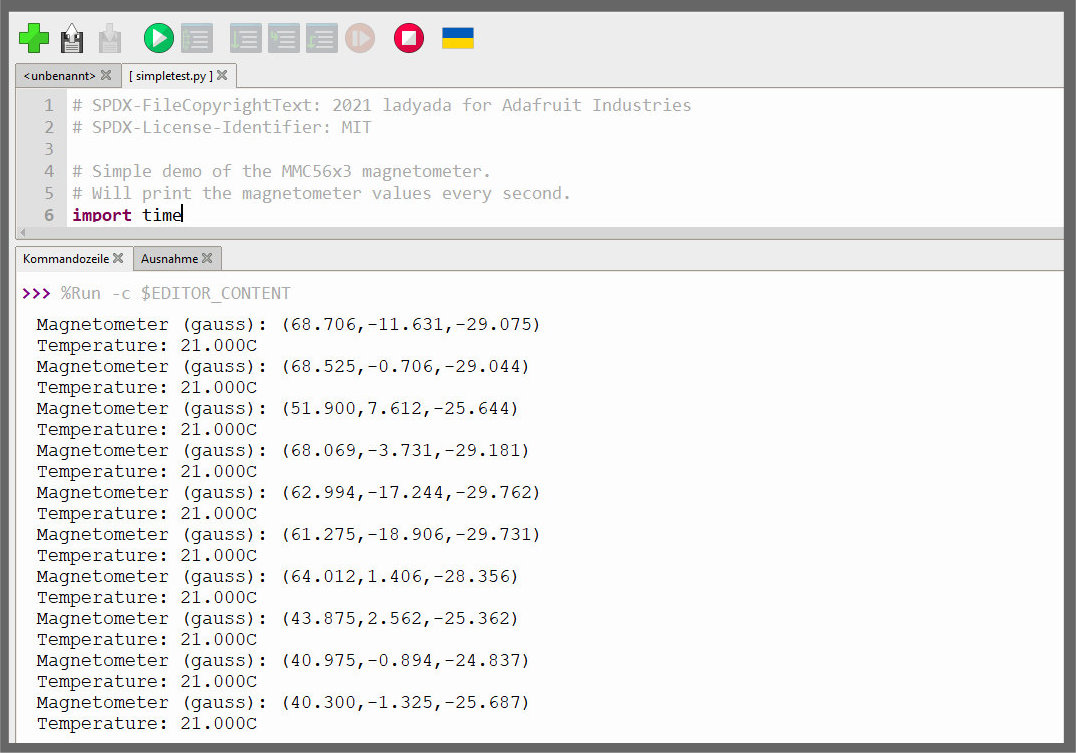This screenshot has height=753, width=1076.
Task: Run the current script with green play button
Action: 158,39
